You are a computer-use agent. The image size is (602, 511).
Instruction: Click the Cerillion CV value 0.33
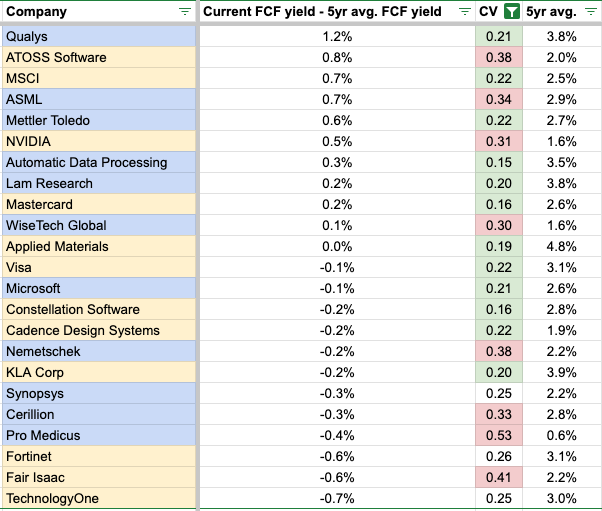[x=499, y=414]
